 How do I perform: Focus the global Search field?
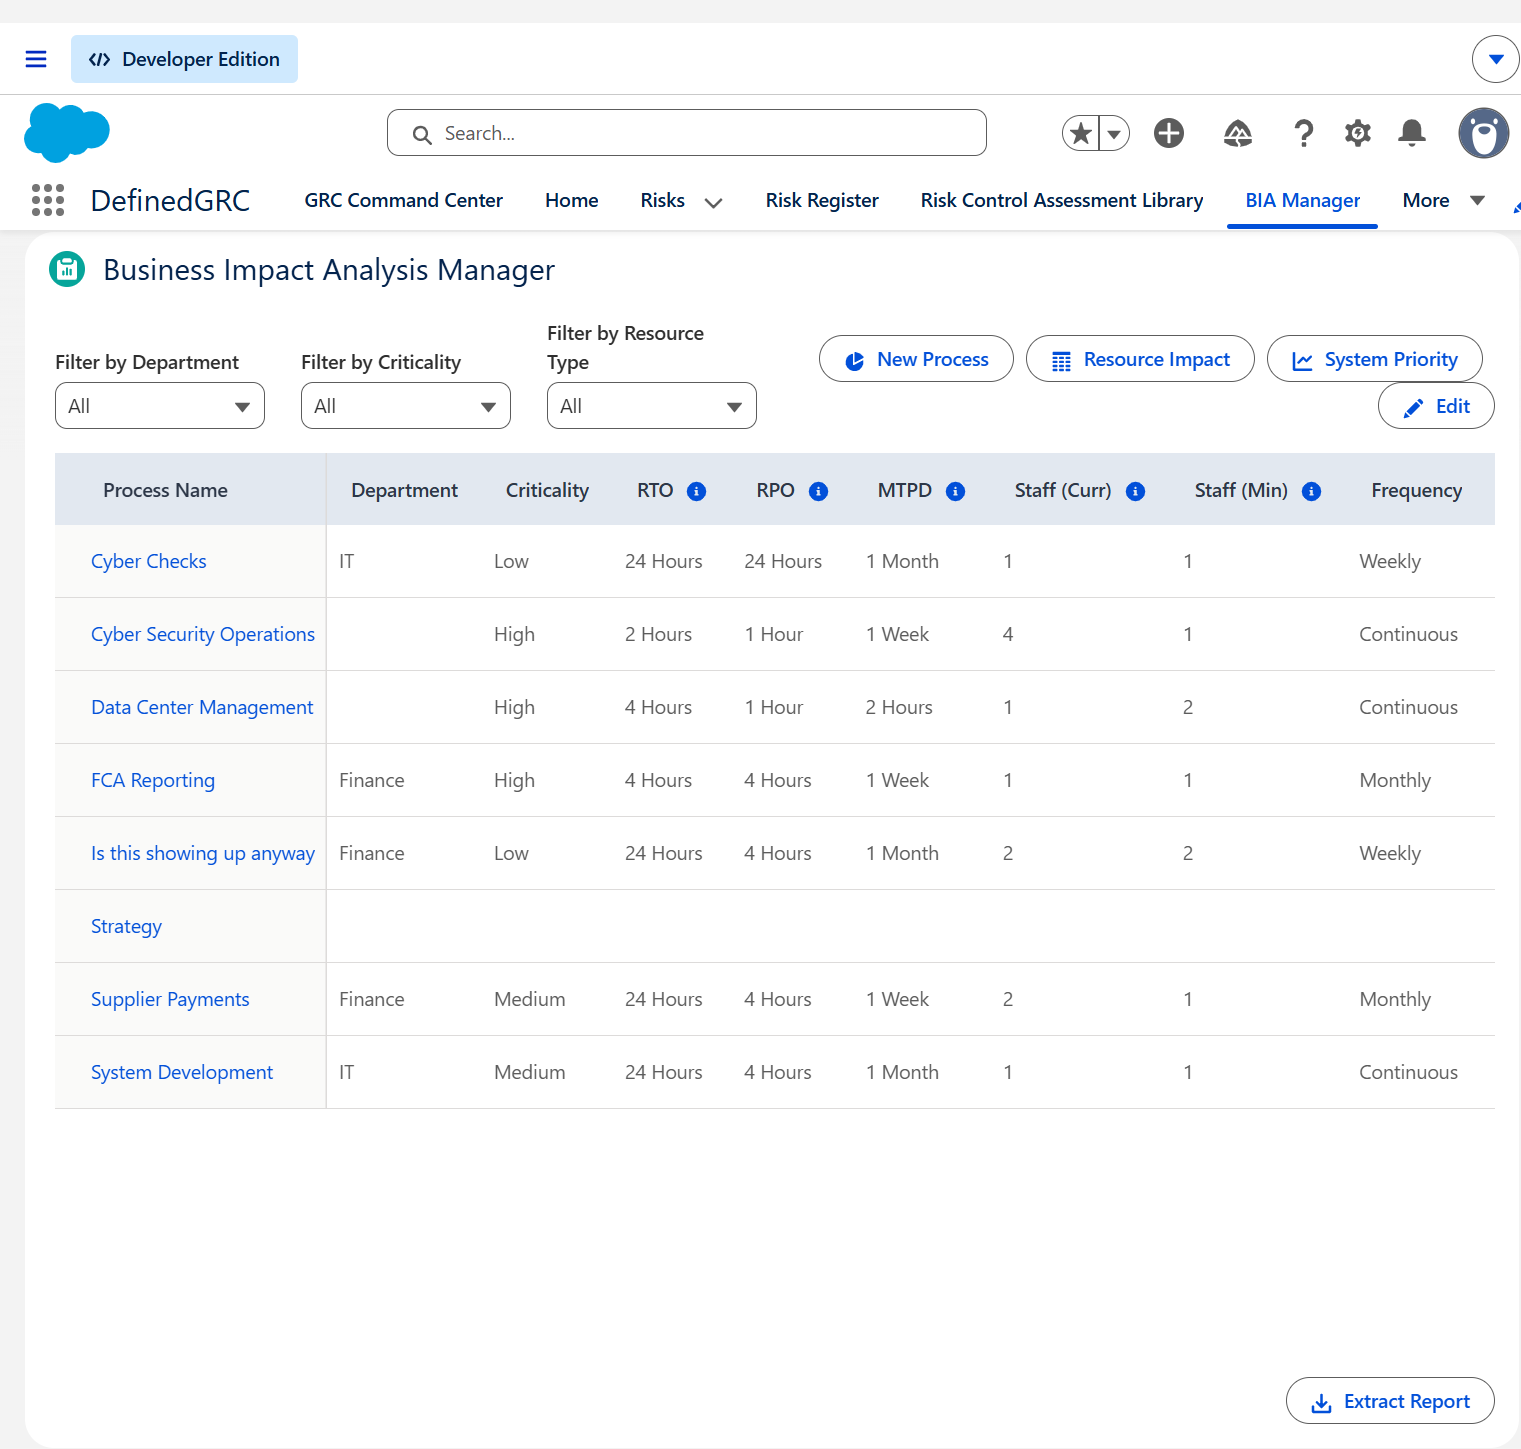click(x=687, y=133)
